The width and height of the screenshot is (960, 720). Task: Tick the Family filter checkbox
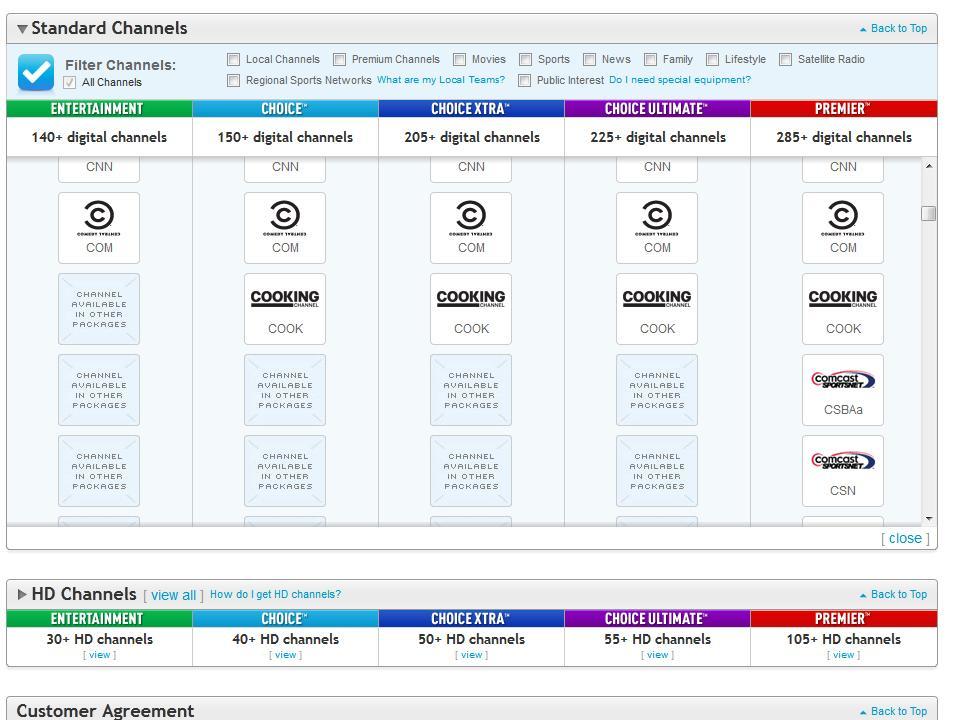[650, 59]
